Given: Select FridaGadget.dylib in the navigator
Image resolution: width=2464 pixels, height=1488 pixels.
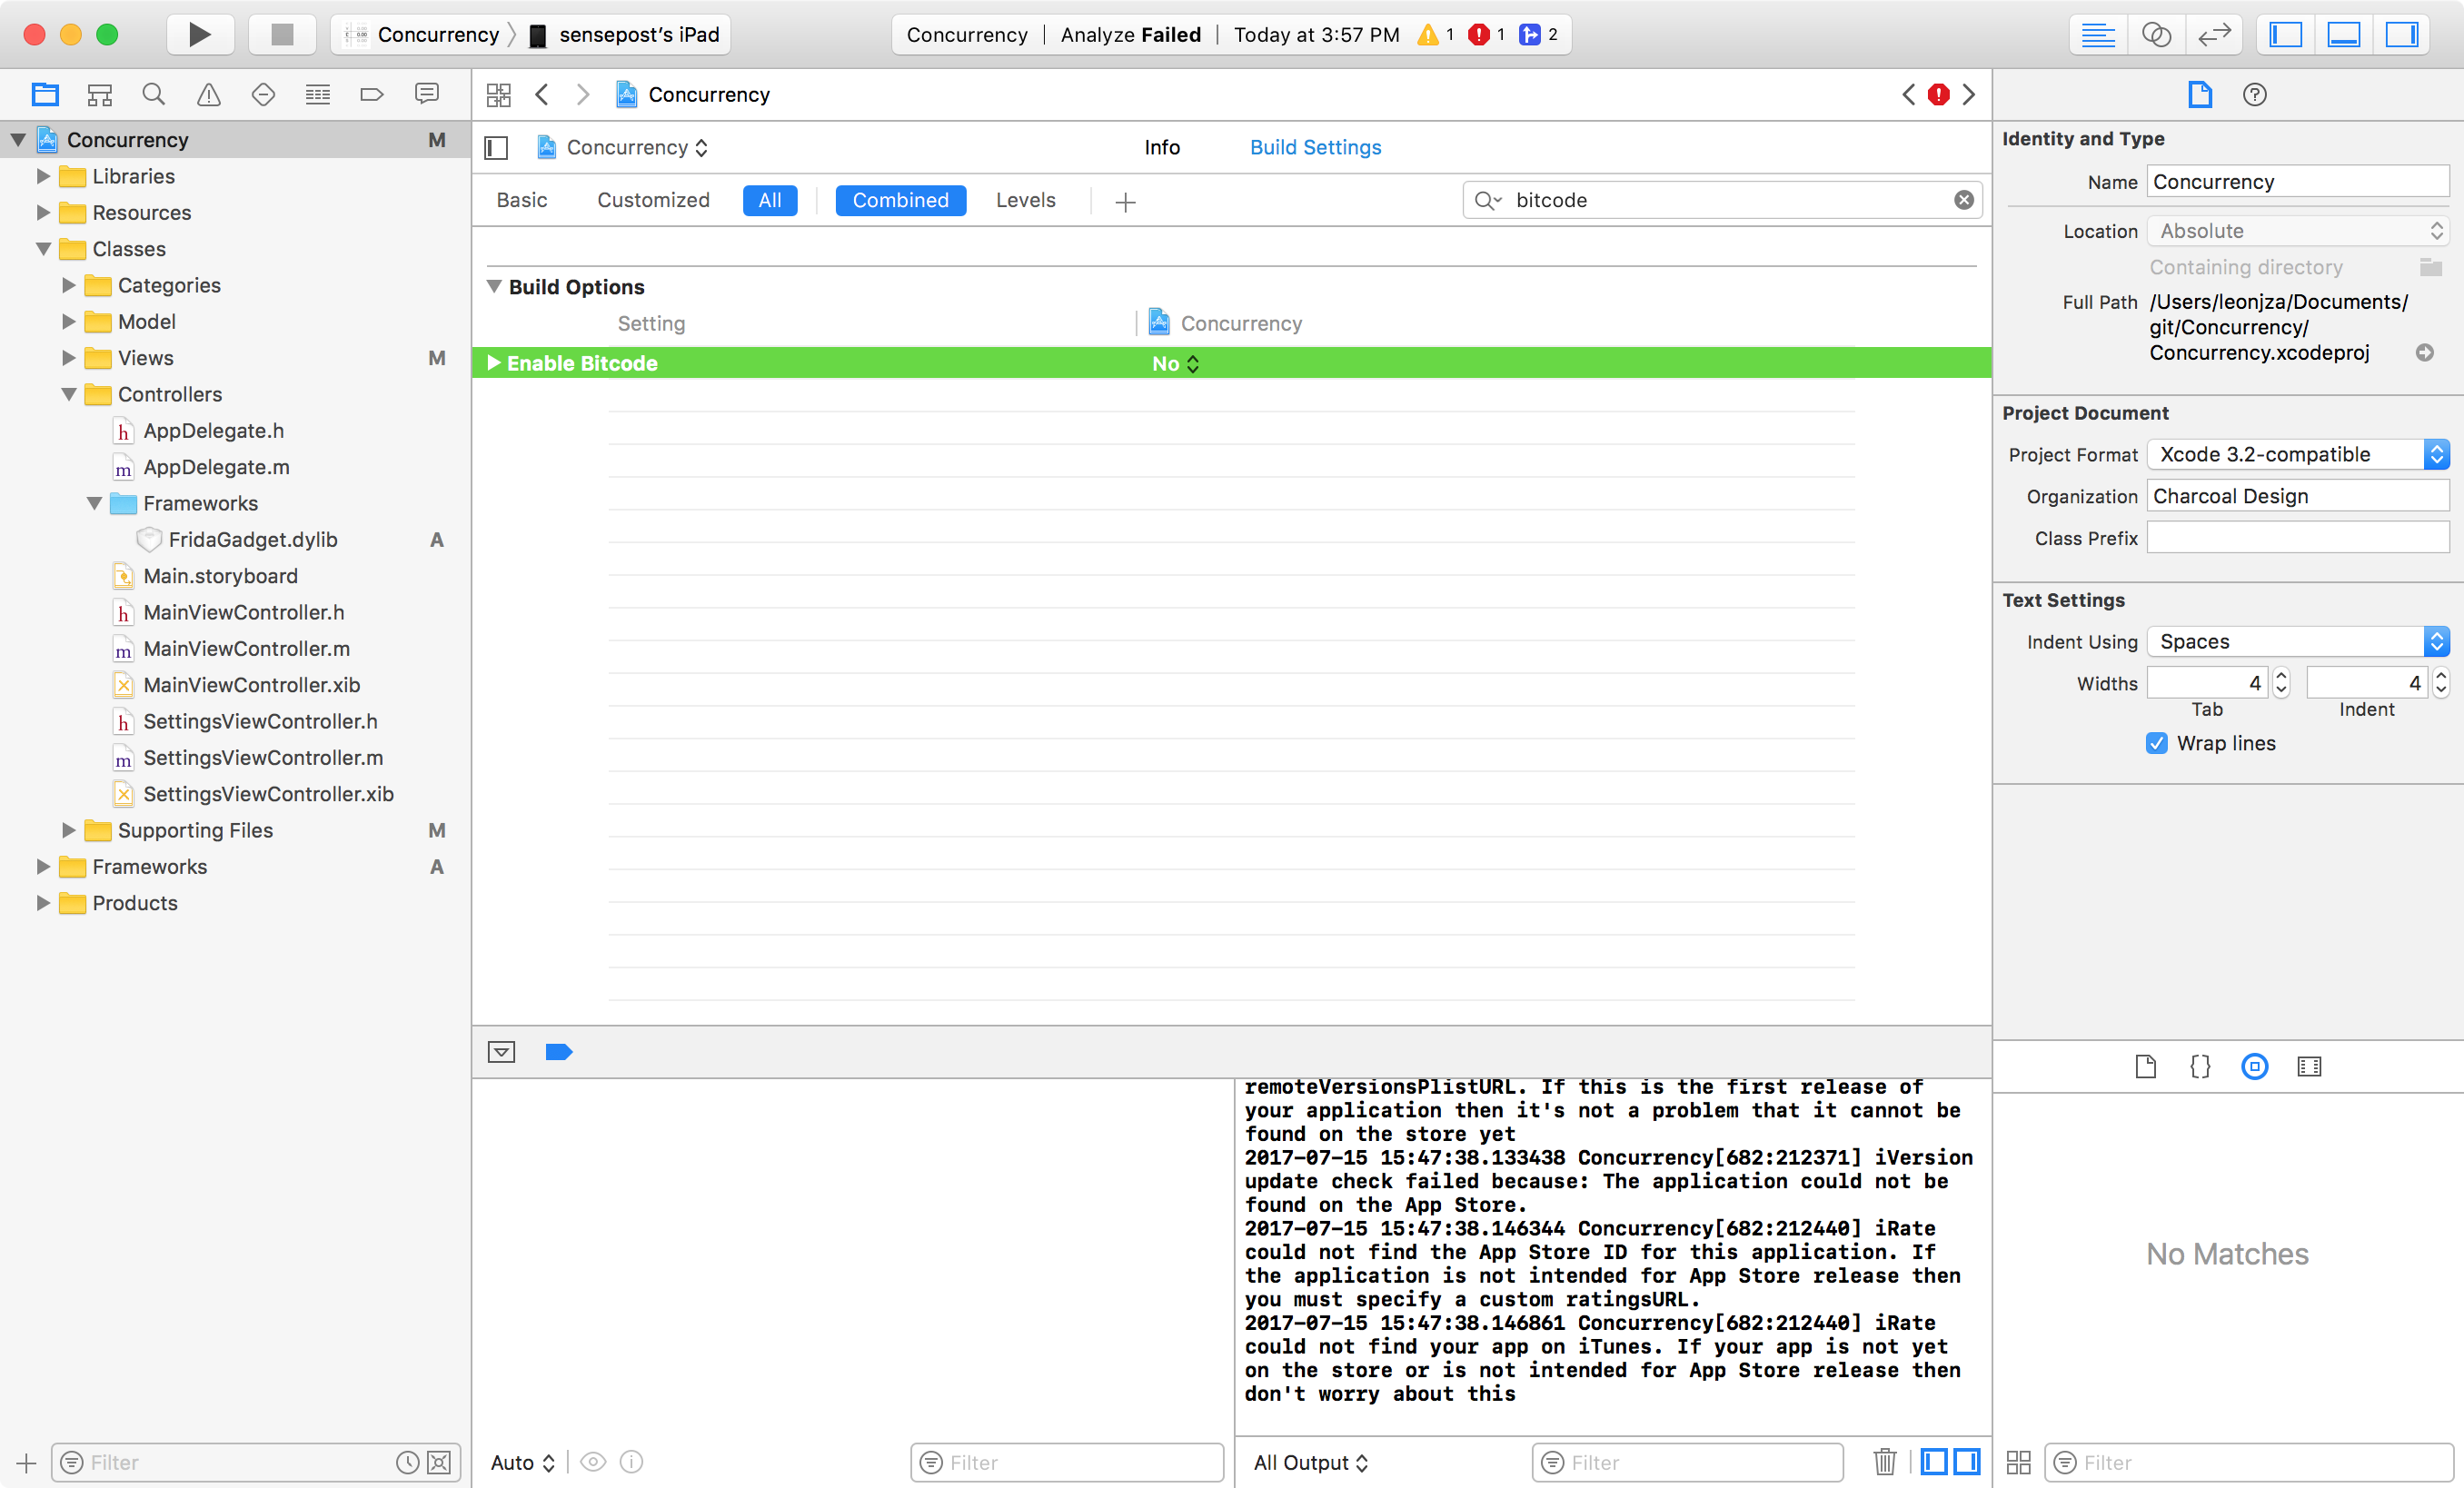Looking at the screenshot, I should click(x=252, y=540).
